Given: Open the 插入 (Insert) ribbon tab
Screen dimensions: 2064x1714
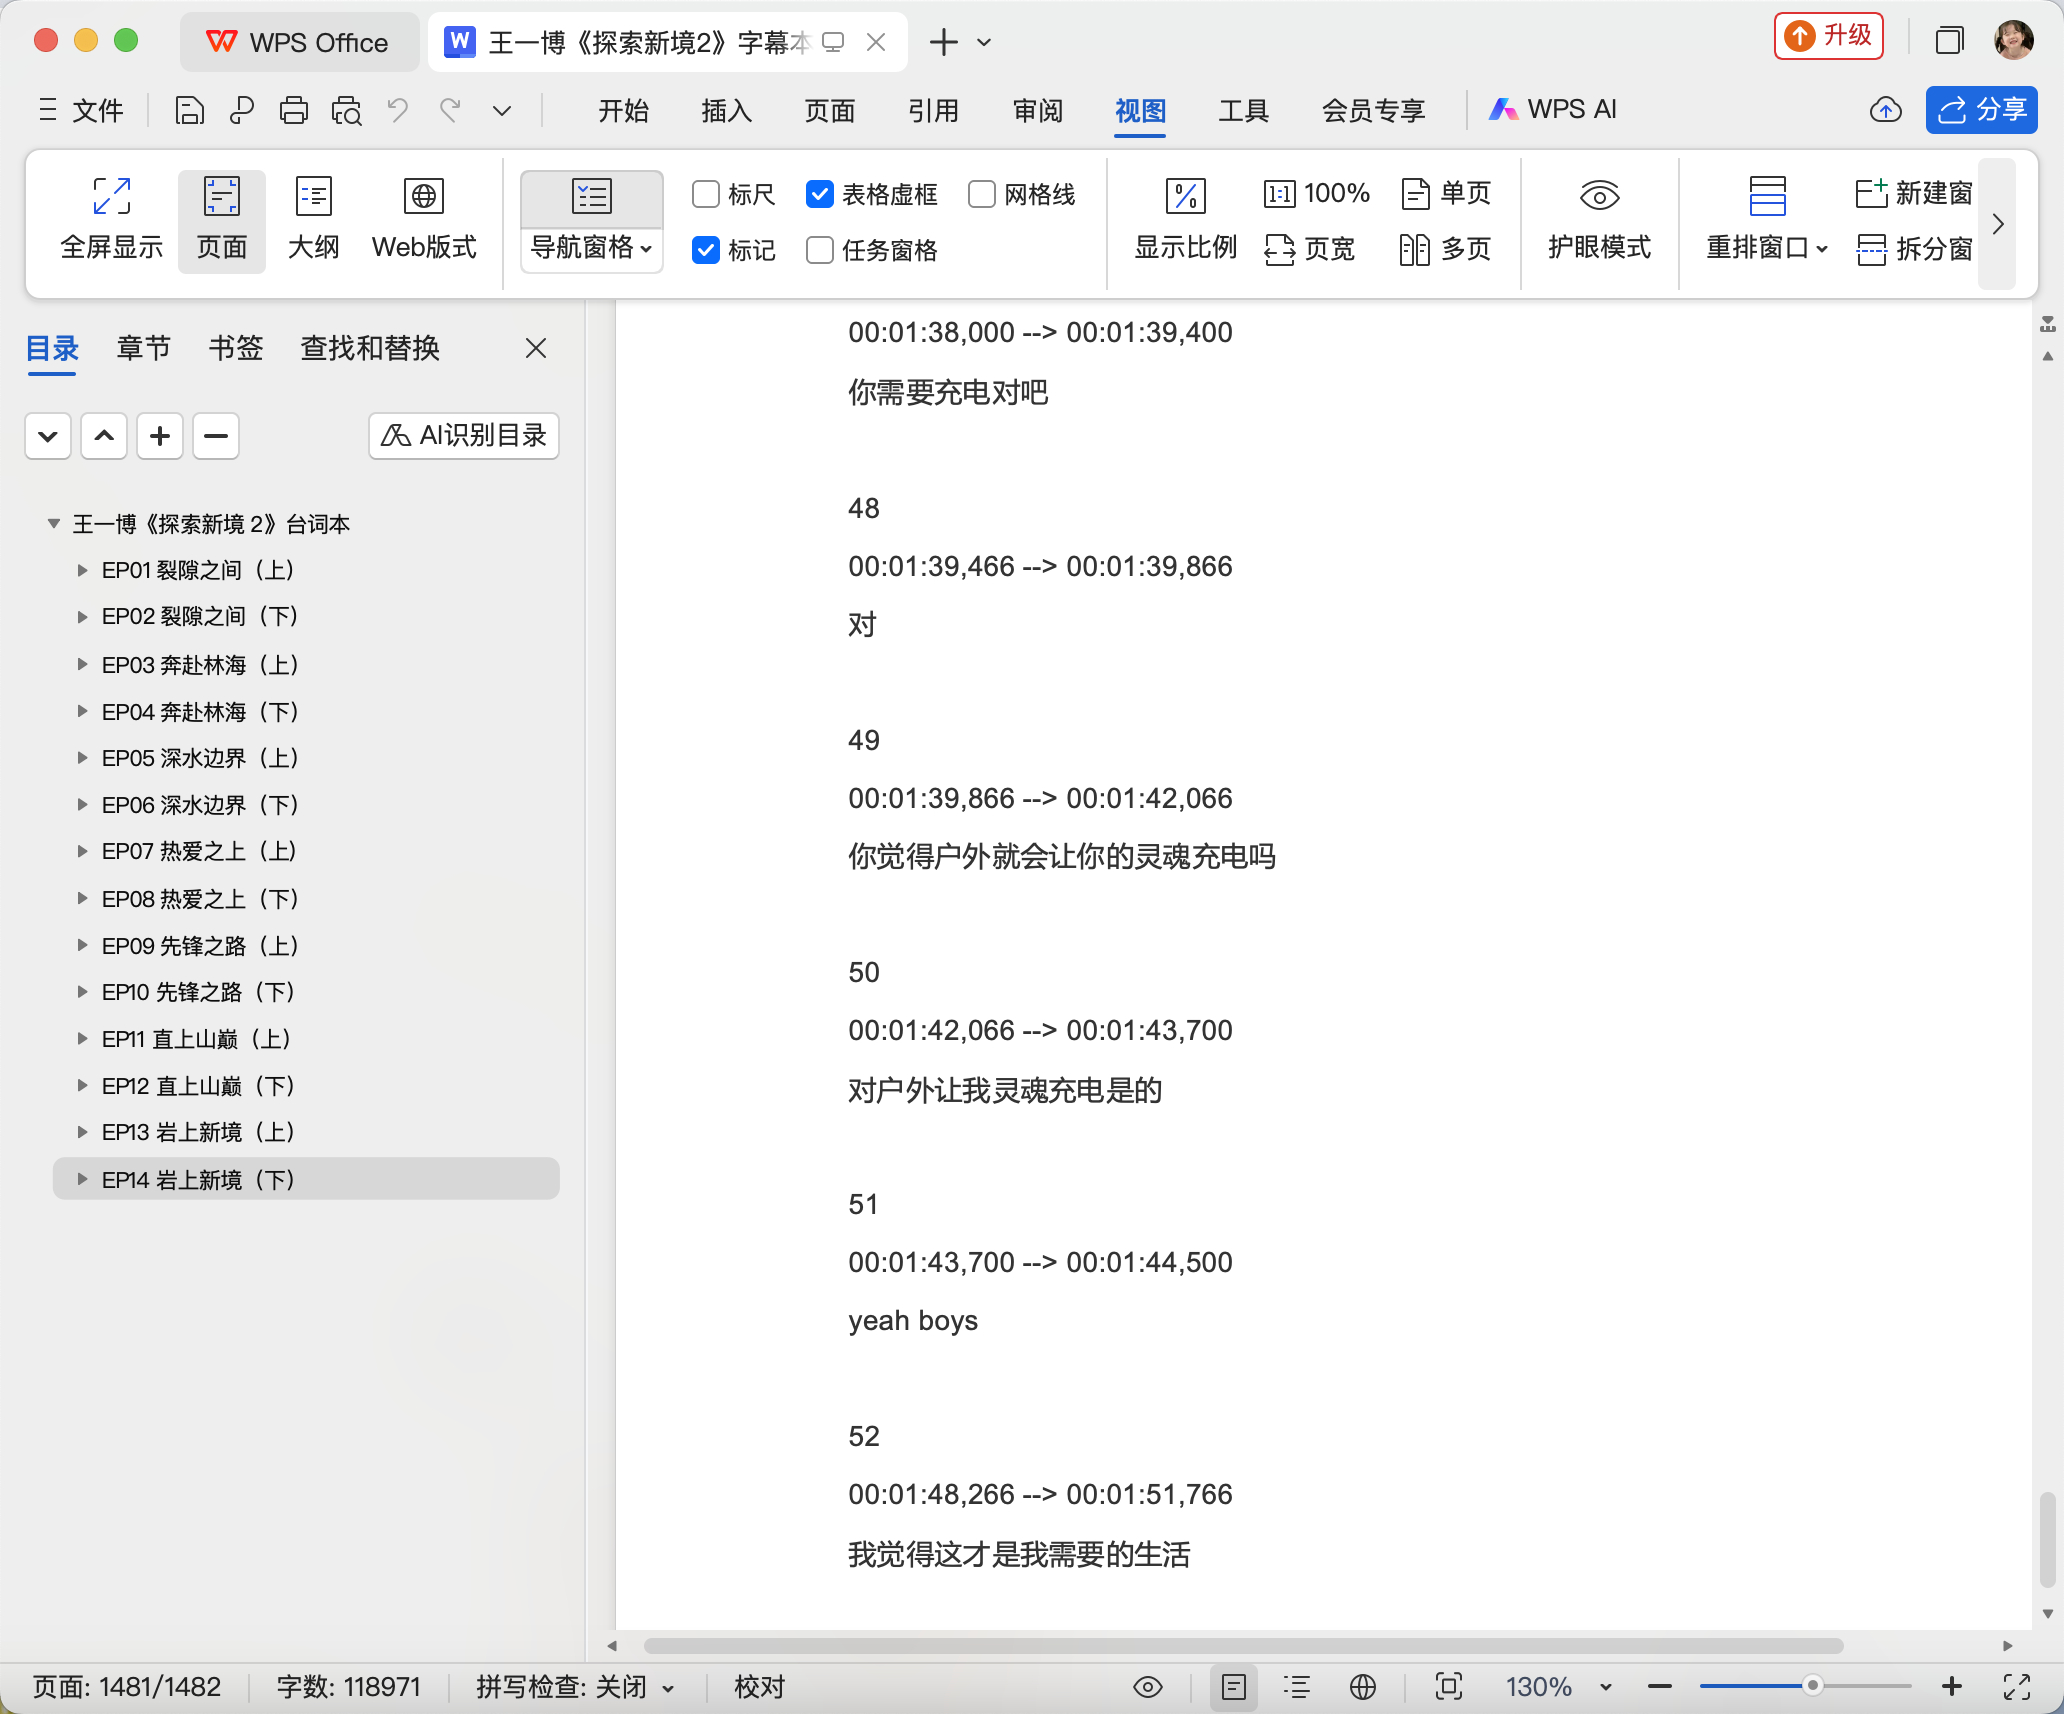Looking at the screenshot, I should (x=726, y=110).
